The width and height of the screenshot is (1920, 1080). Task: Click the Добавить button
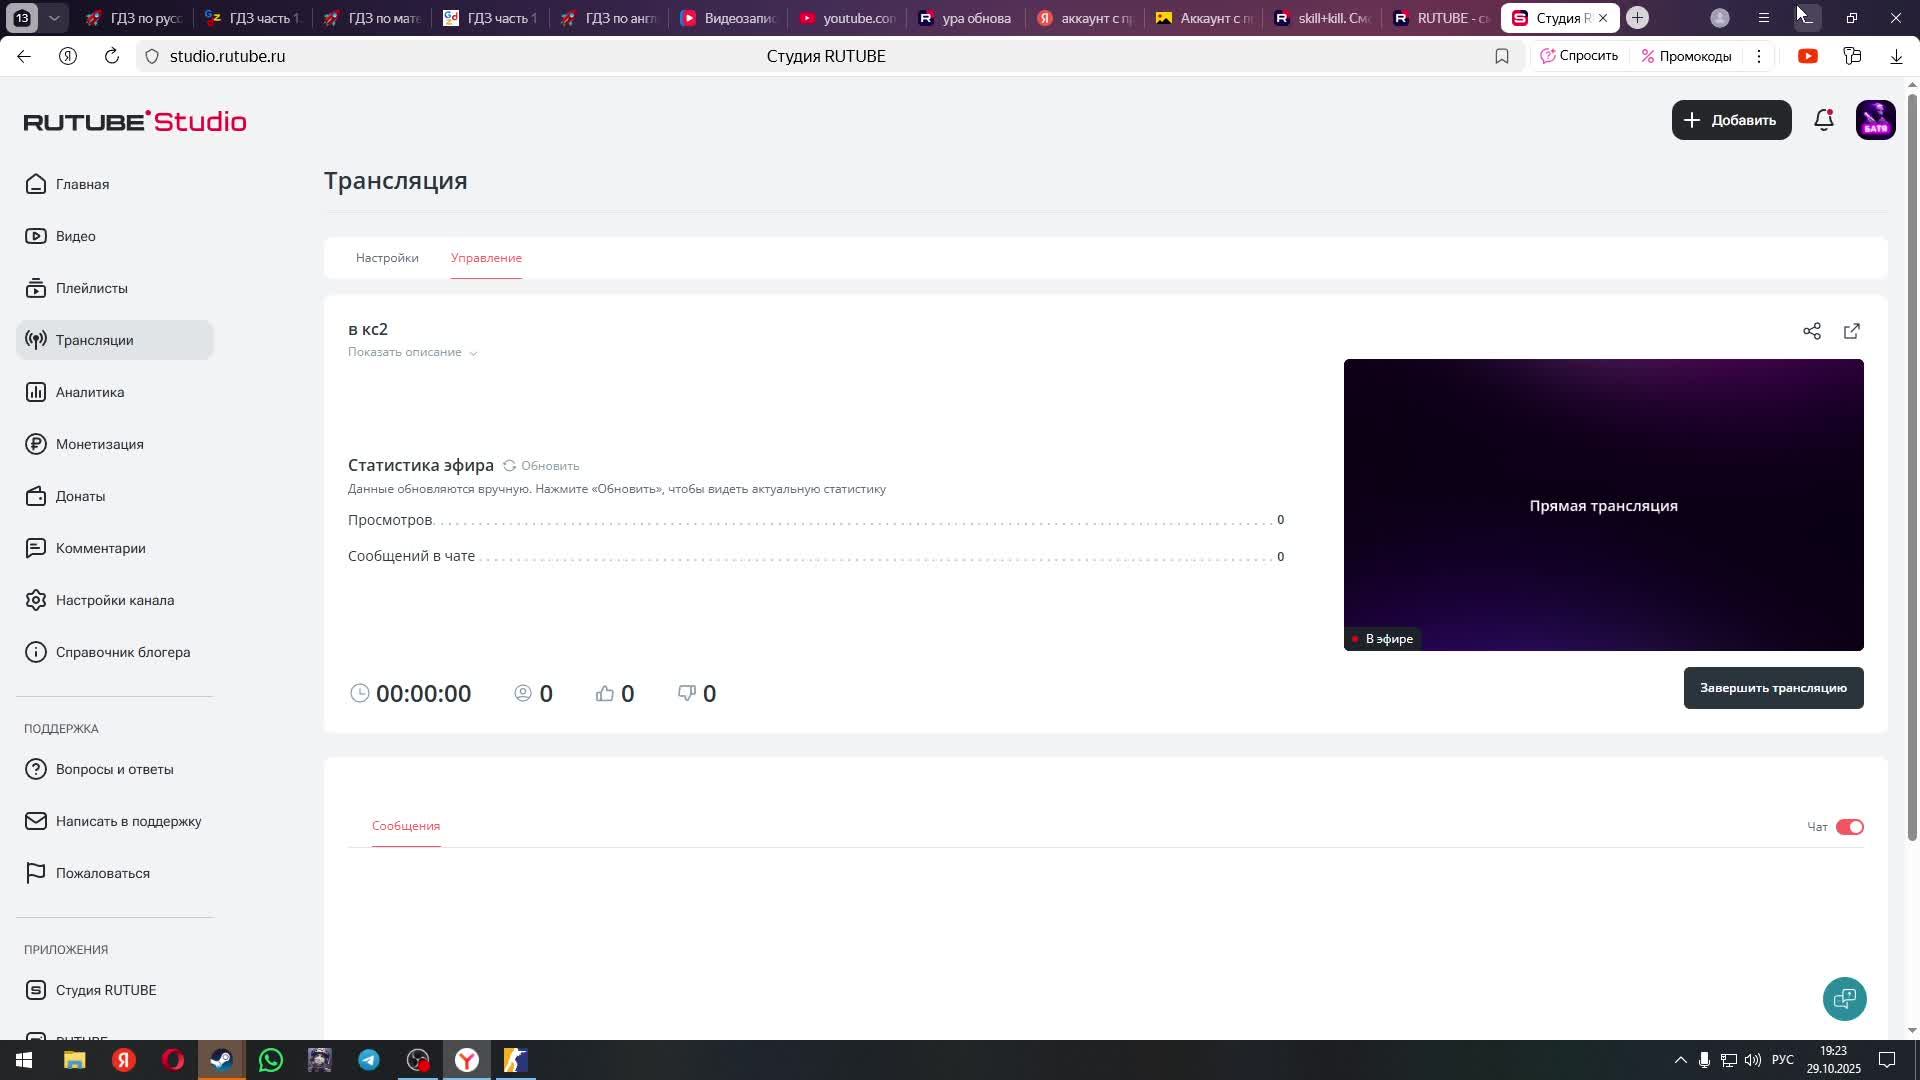pyautogui.click(x=1731, y=120)
